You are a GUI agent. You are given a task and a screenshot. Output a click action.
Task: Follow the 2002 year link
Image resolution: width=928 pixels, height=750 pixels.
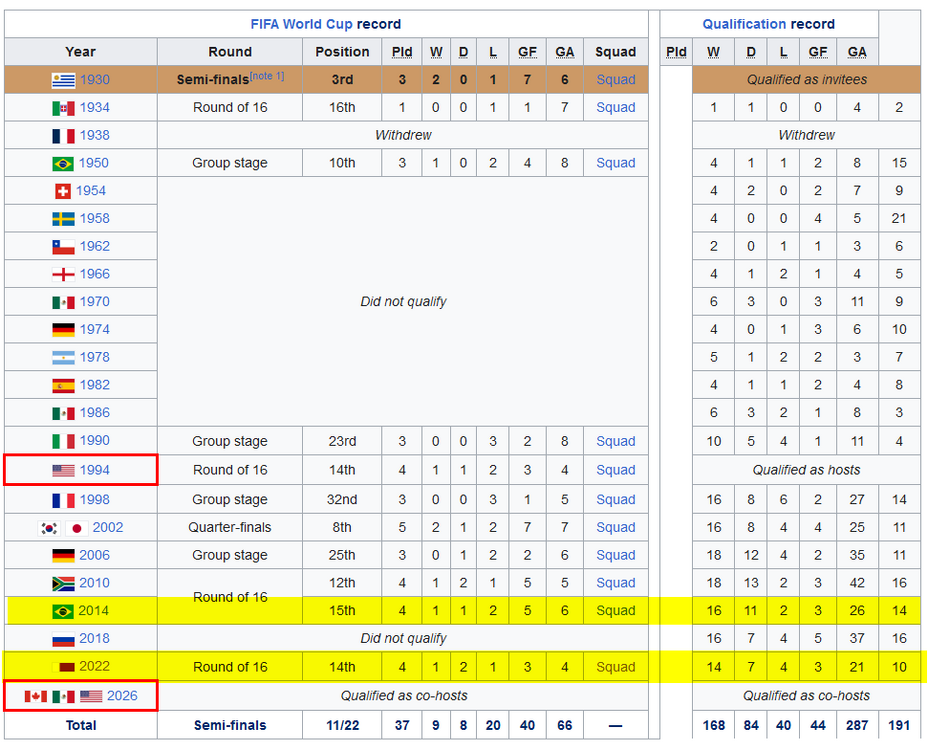pyautogui.click(x=108, y=528)
